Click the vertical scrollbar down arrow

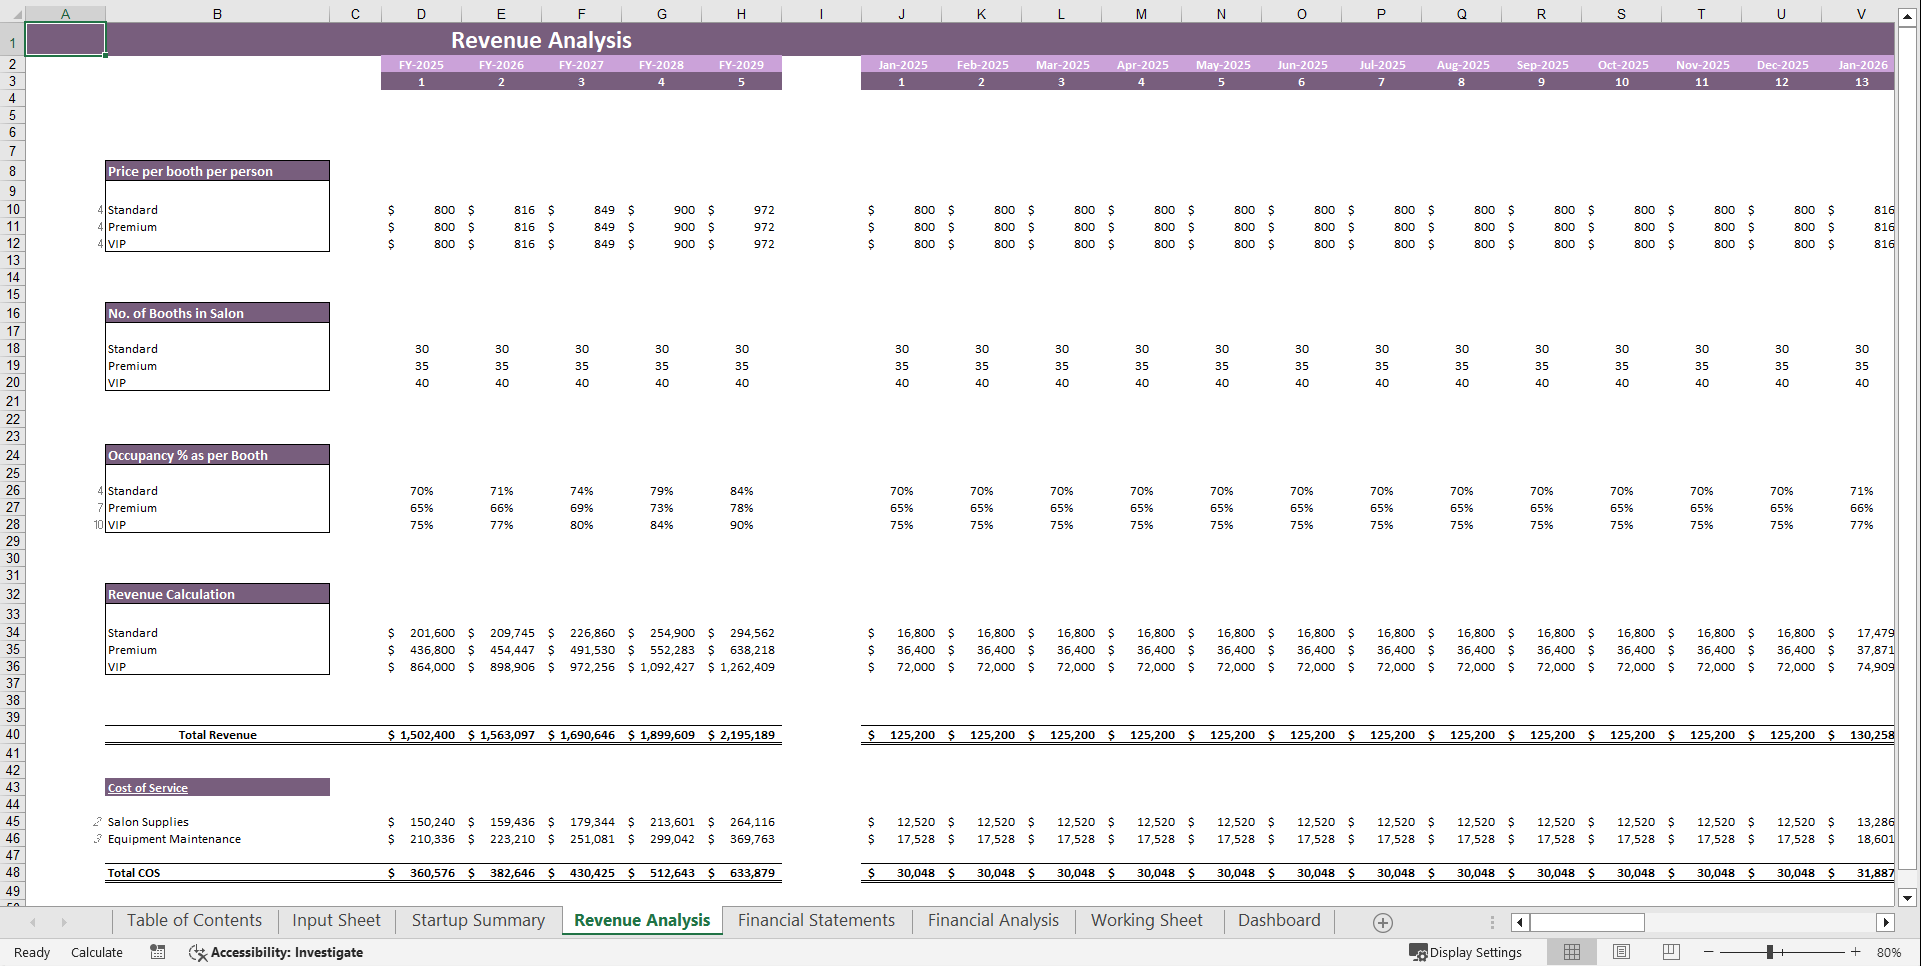pos(1908,898)
